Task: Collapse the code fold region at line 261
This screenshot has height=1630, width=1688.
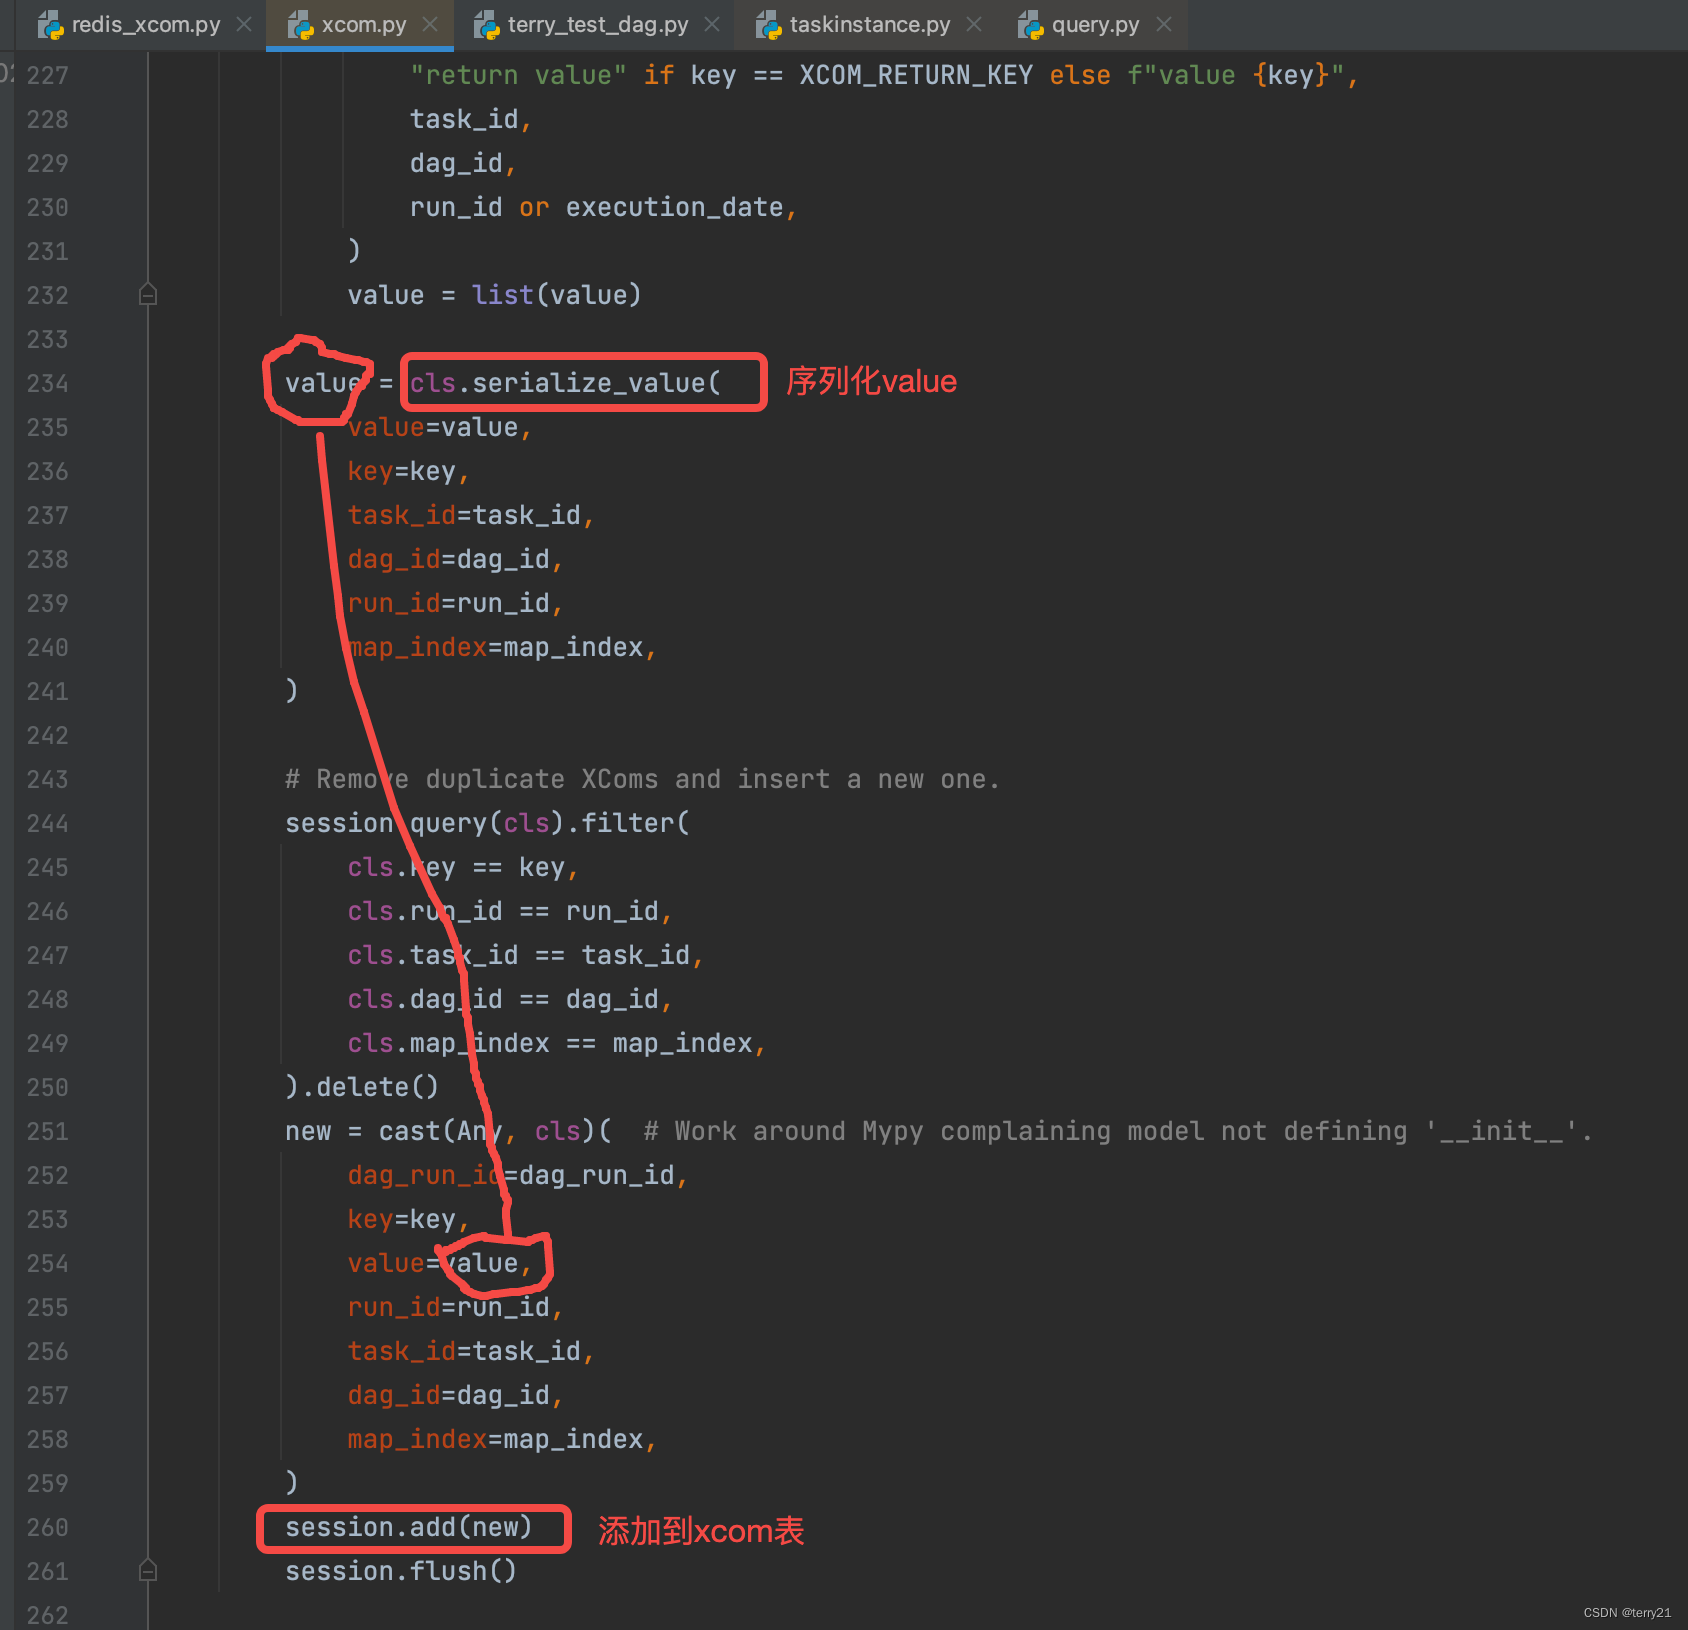Action: click(148, 1571)
